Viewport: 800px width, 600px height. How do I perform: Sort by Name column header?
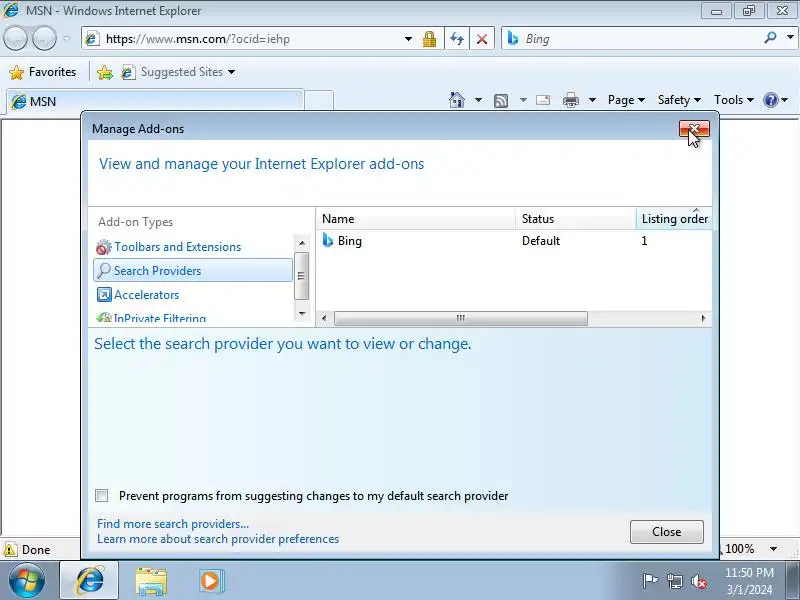coord(415,219)
